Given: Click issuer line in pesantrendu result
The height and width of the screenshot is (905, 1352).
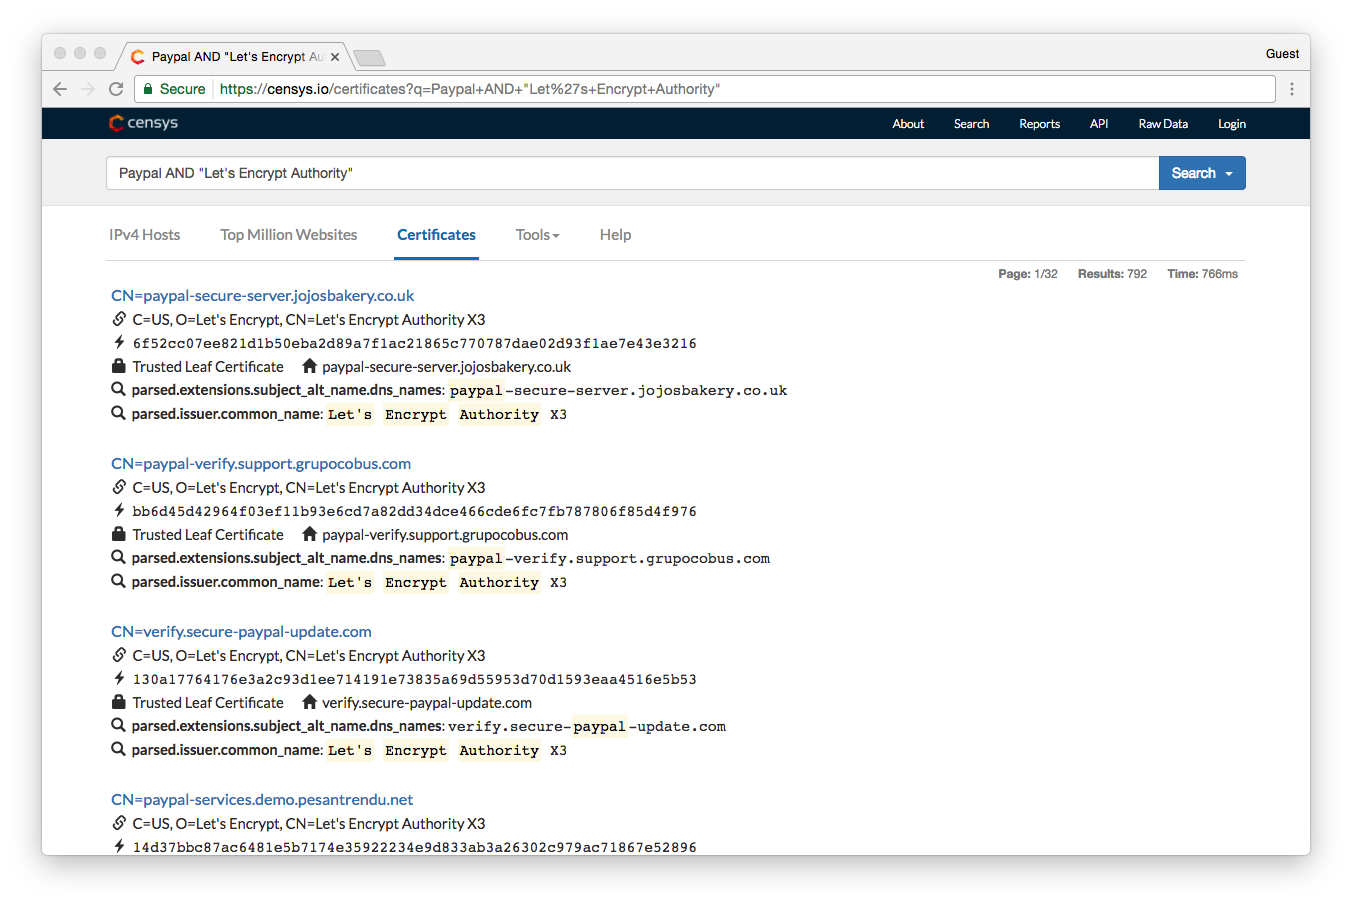Looking at the screenshot, I should (x=309, y=824).
